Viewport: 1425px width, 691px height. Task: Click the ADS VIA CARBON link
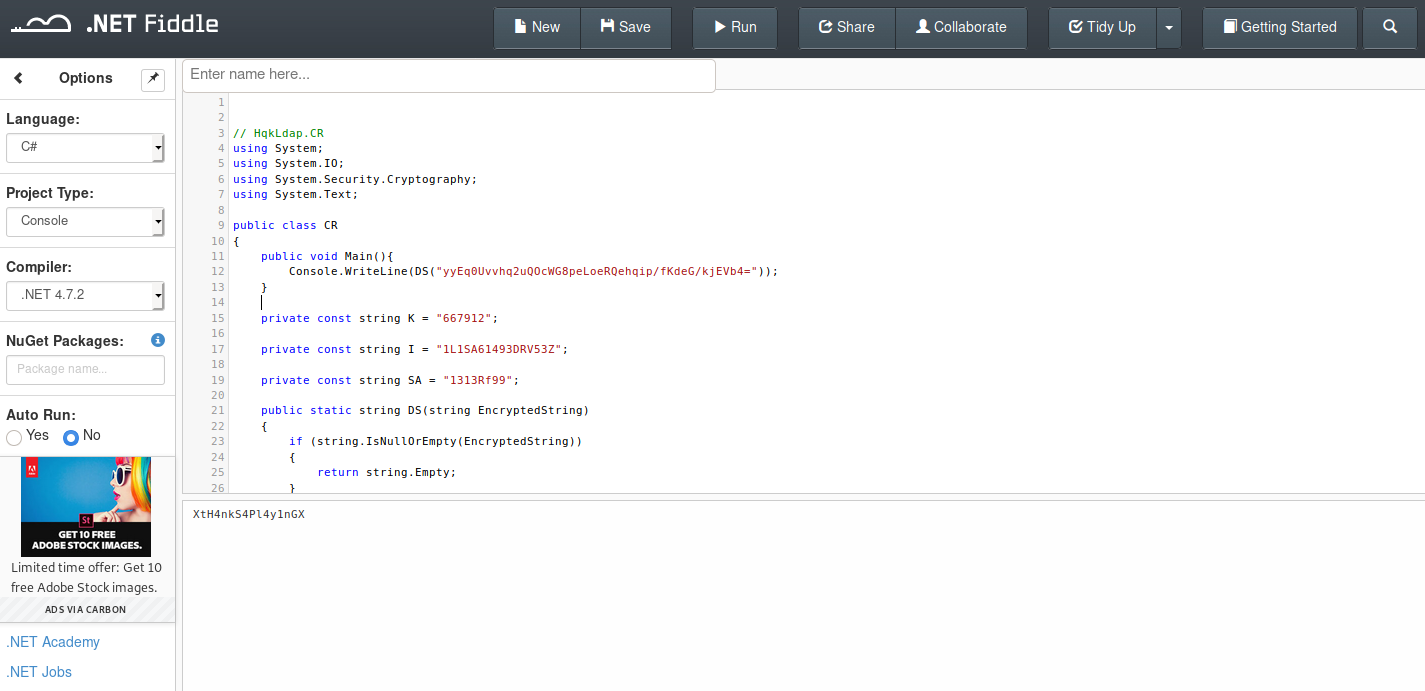86,609
